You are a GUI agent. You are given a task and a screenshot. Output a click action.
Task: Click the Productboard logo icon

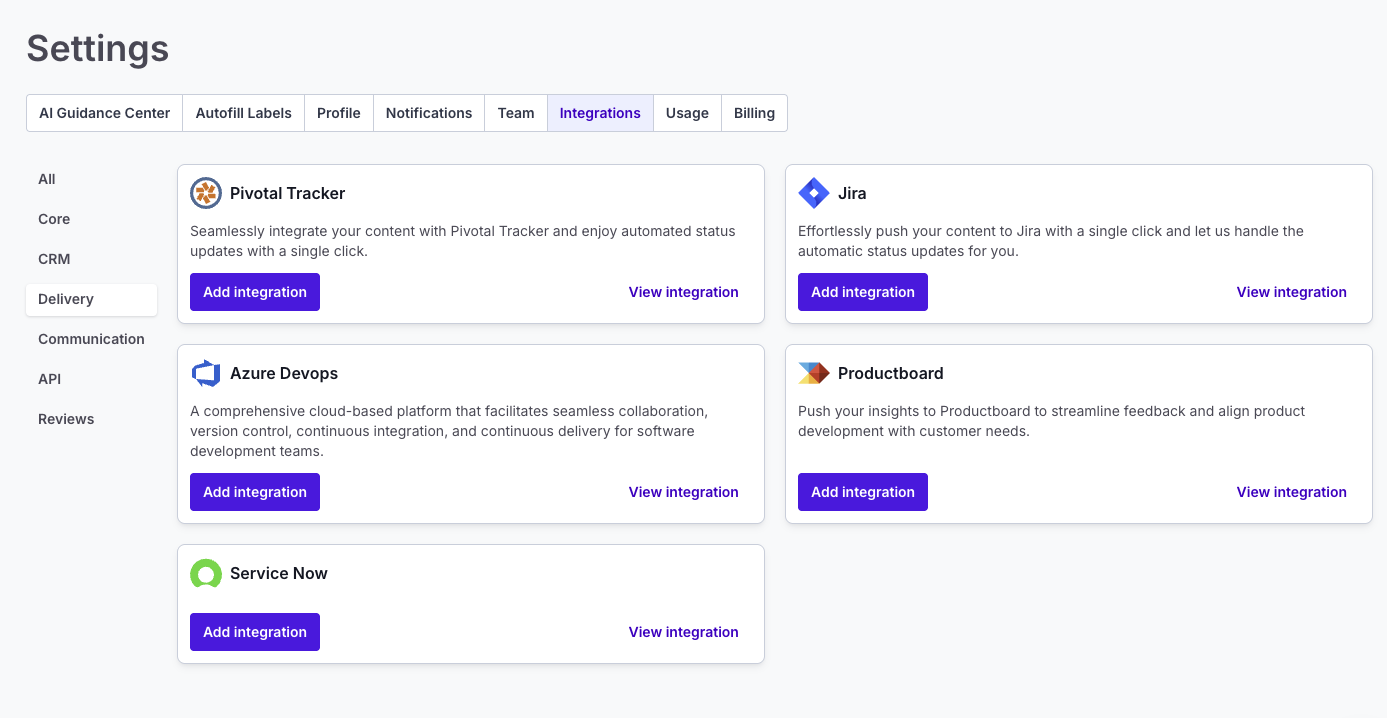tap(814, 373)
